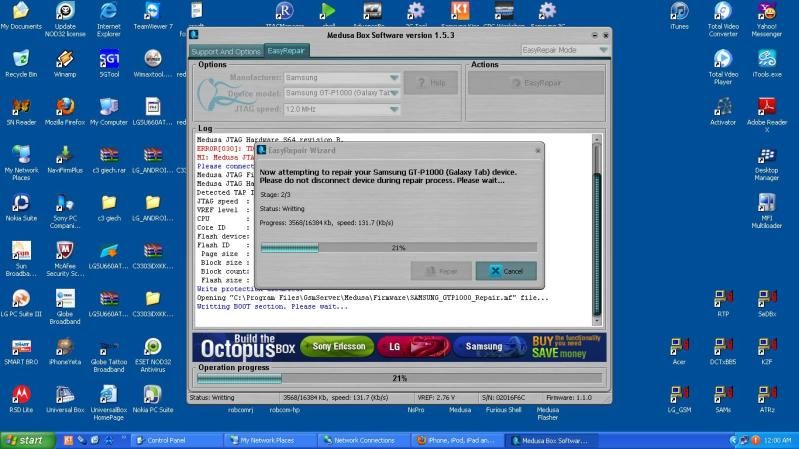Open Universal Box desktop icon
799x449 pixels.
point(65,399)
